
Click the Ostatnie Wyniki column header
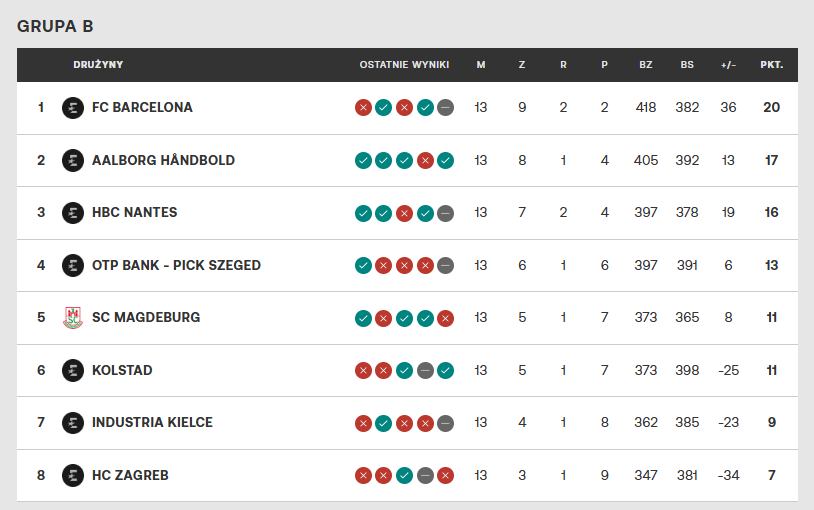click(x=404, y=65)
